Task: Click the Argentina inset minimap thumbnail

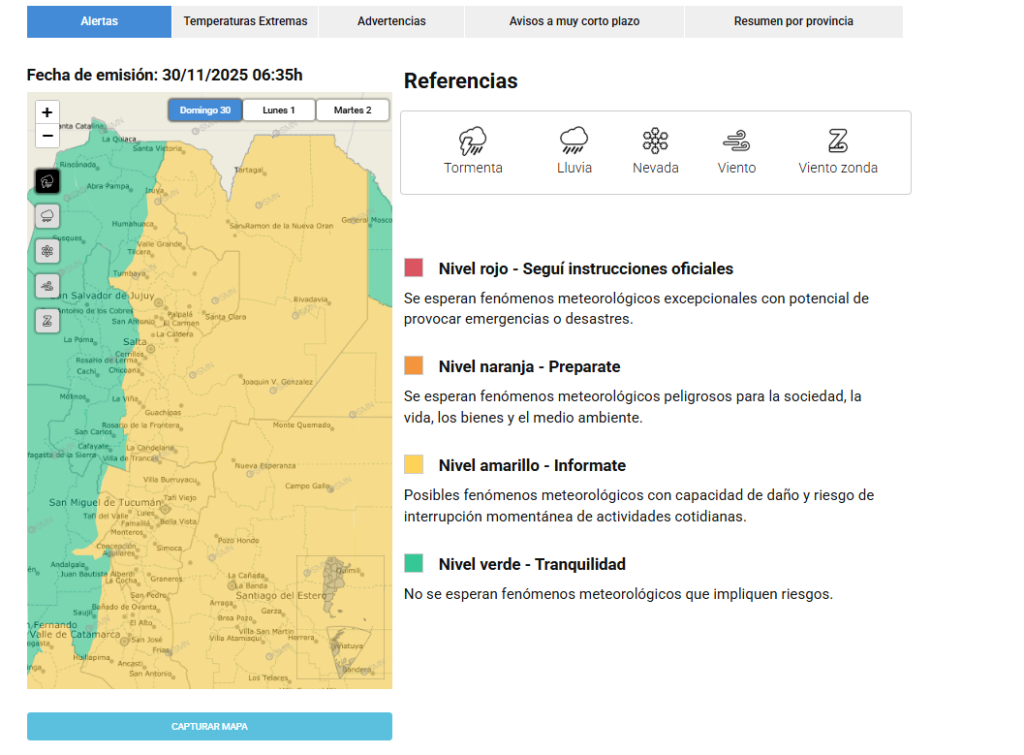Action: tap(340, 618)
